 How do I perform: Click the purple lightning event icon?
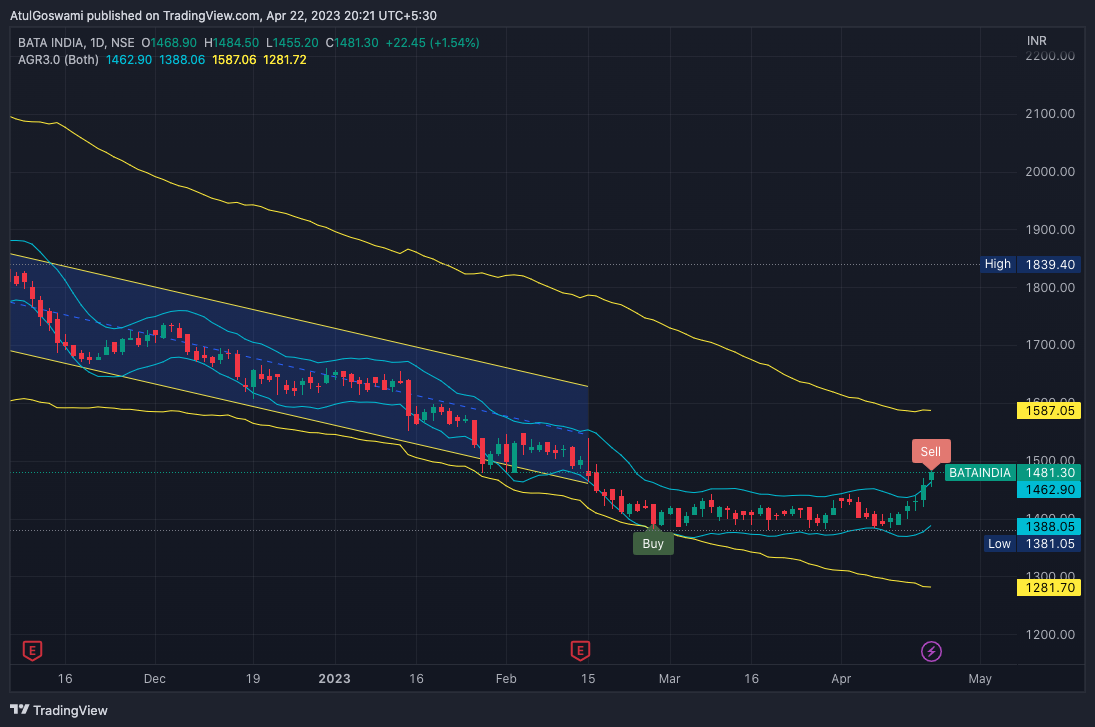[932, 651]
